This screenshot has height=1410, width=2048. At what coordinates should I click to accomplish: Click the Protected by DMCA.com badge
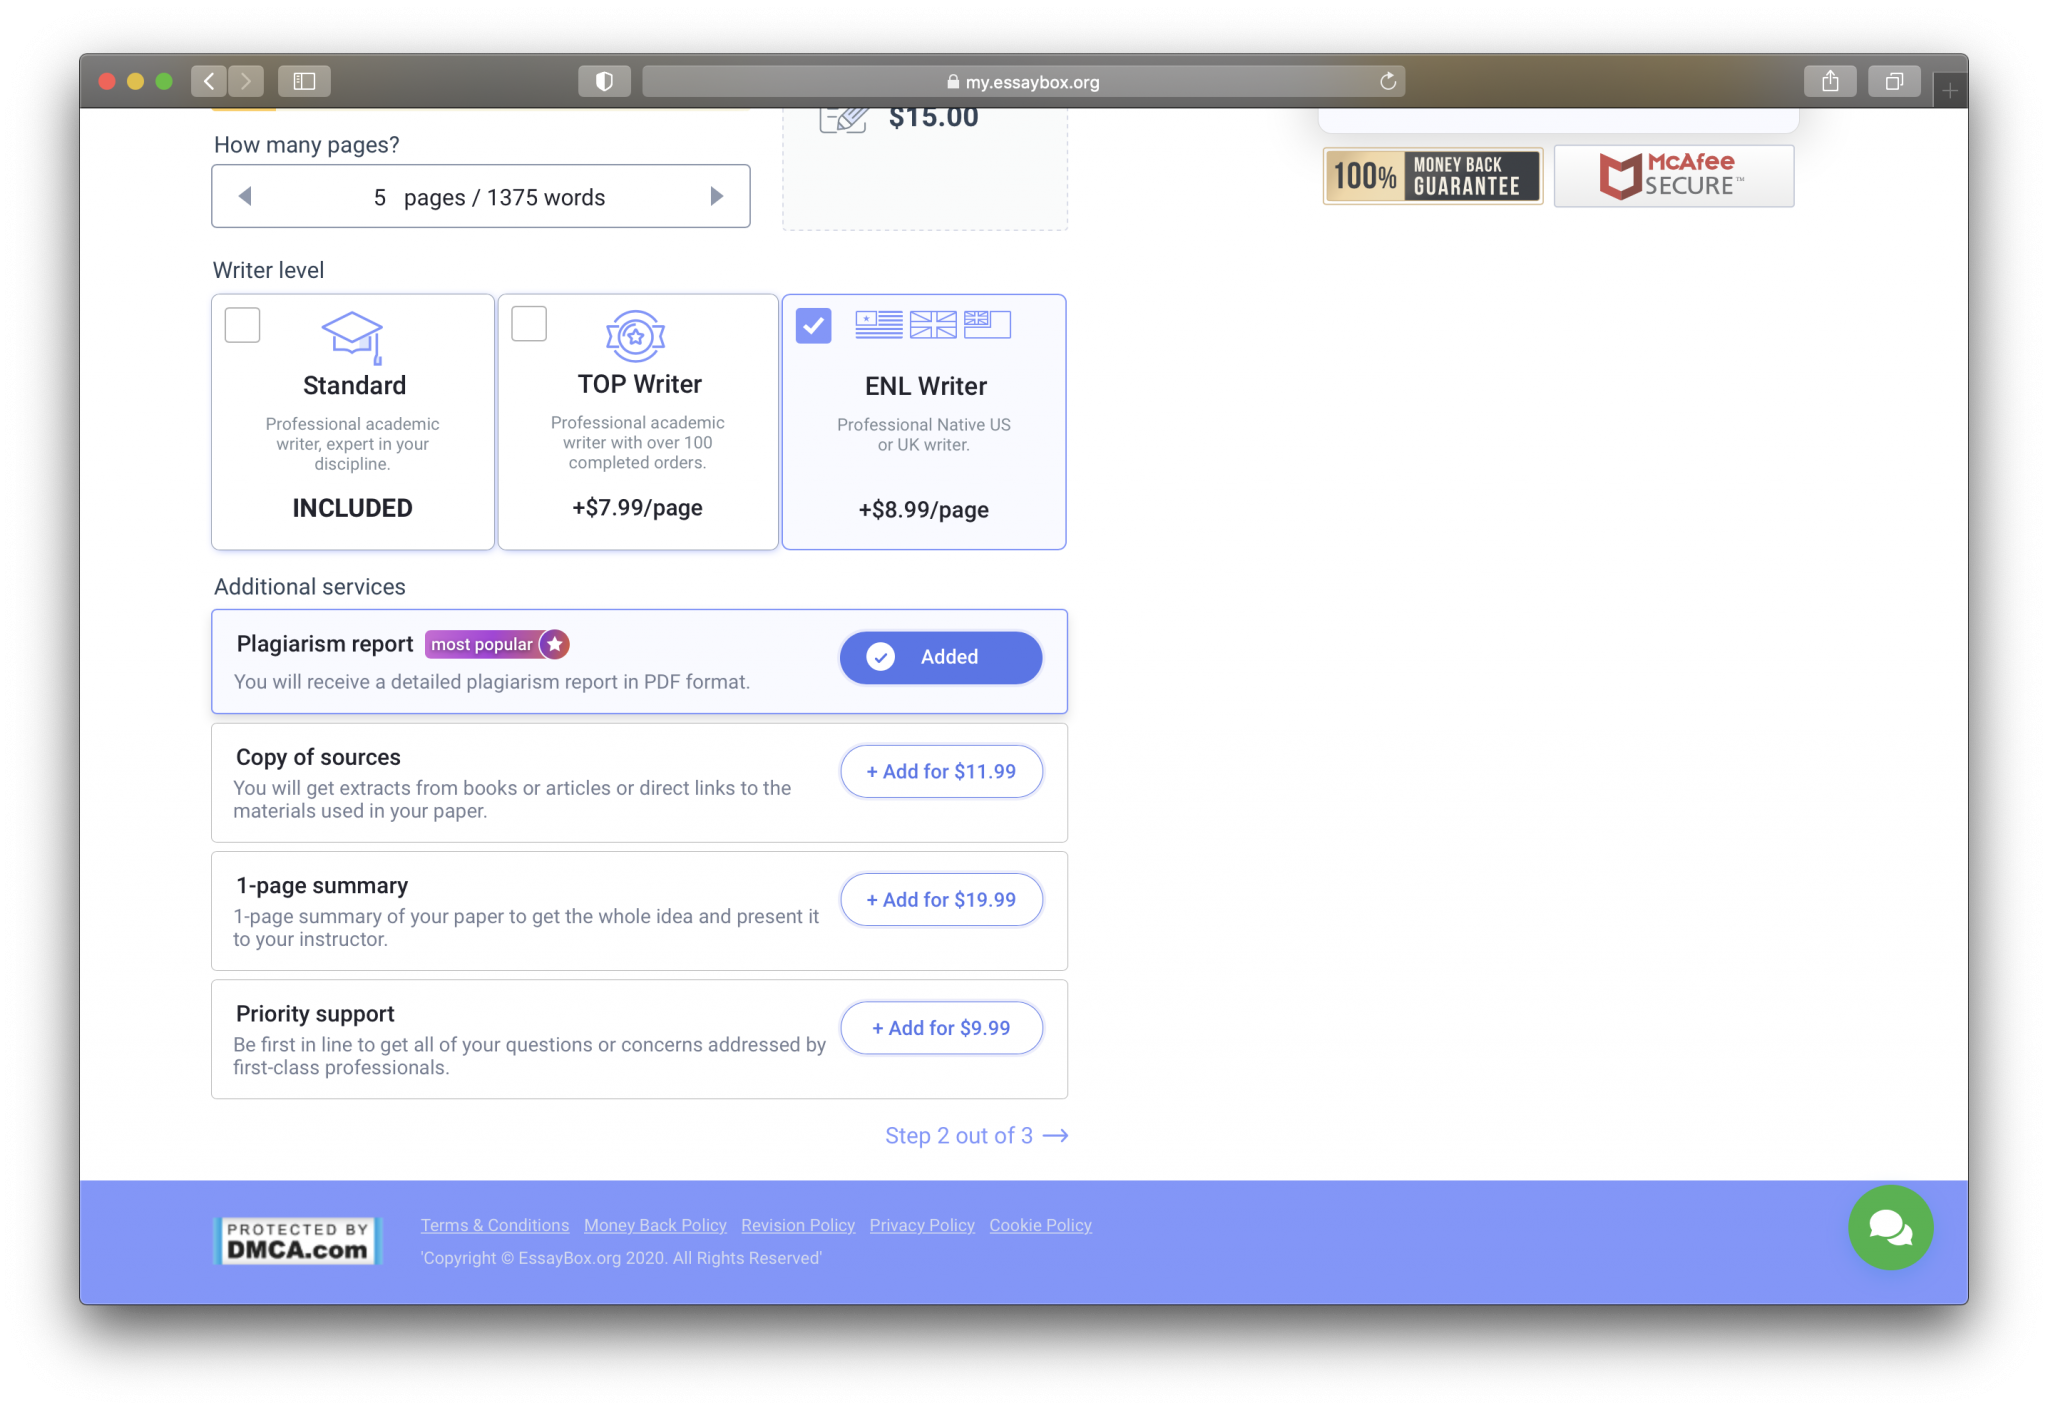coord(297,1241)
